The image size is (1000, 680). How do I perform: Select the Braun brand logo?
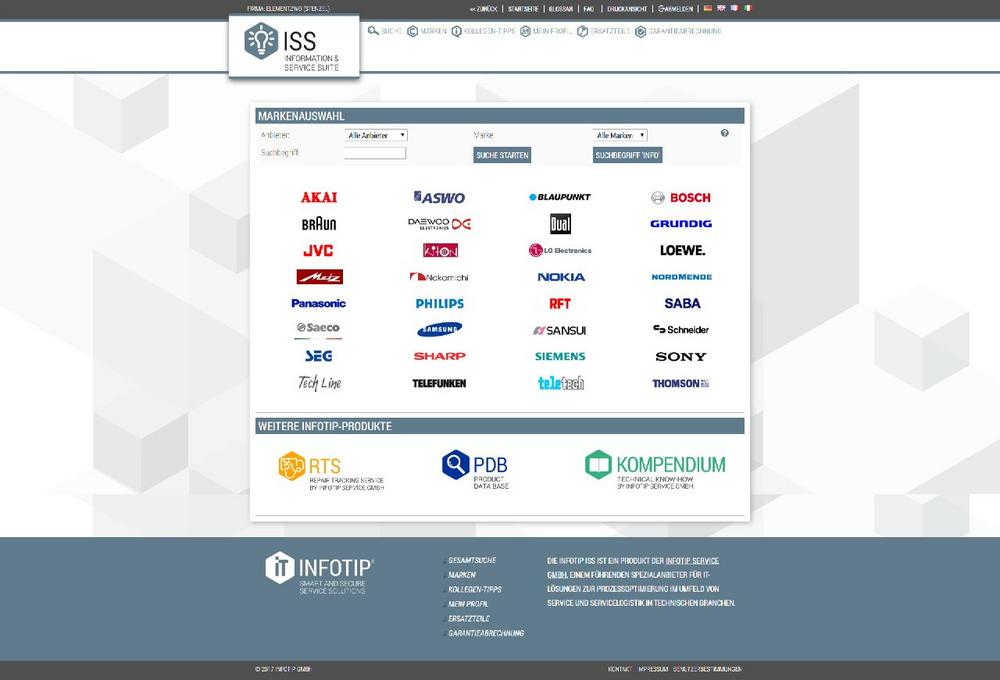pyautogui.click(x=319, y=224)
